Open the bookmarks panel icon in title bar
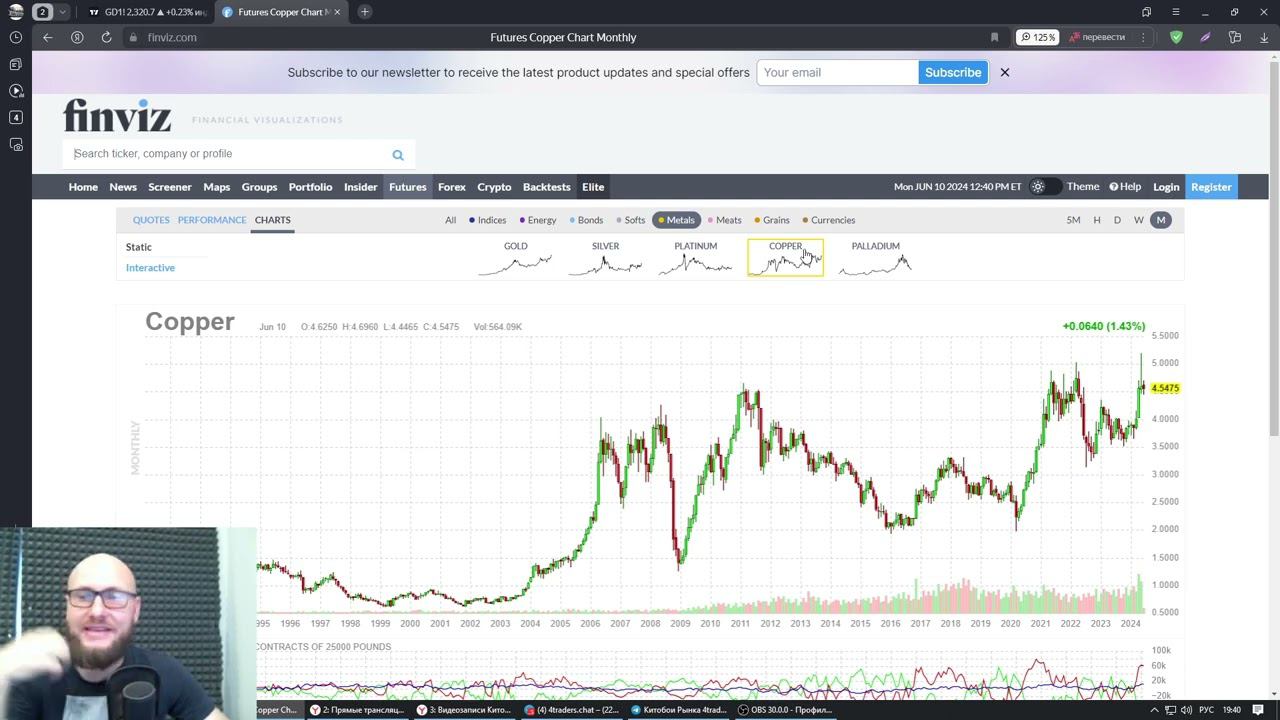Viewport: 1280px width, 720px height. (x=1146, y=12)
